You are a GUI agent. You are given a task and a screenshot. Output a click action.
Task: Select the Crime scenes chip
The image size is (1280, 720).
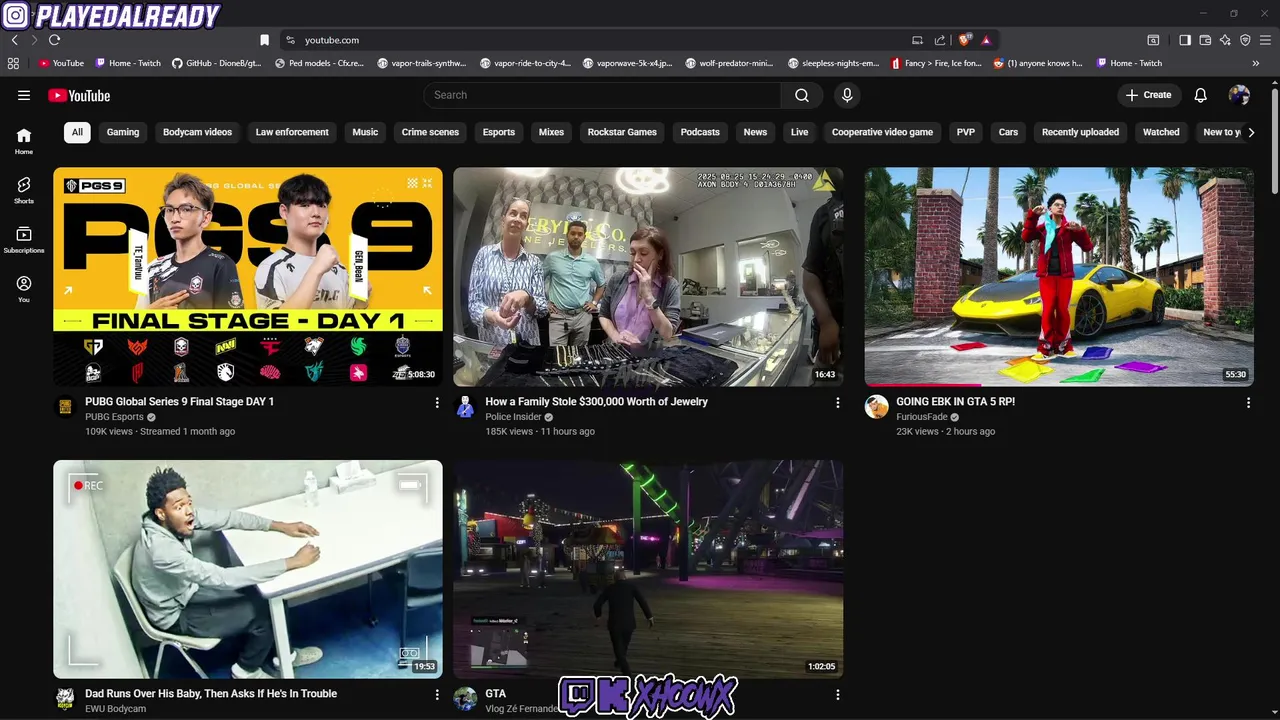click(x=430, y=132)
